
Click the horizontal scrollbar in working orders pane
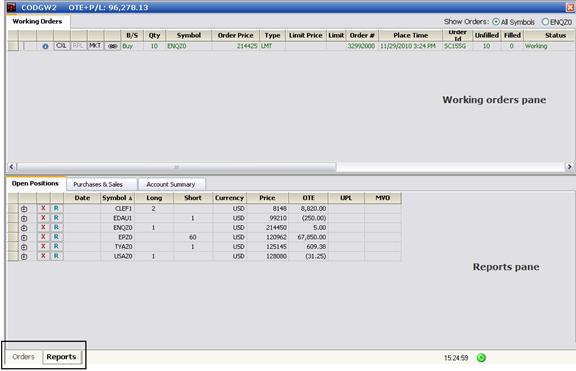(x=176, y=167)
